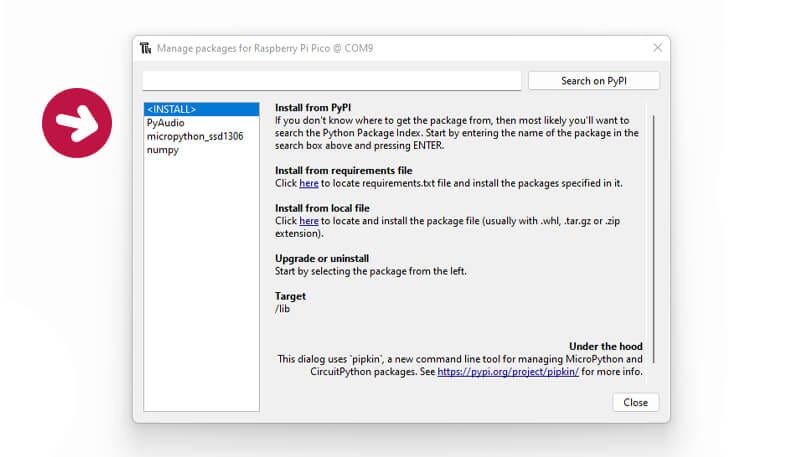Close the Manage packages dialog with X

658,47
